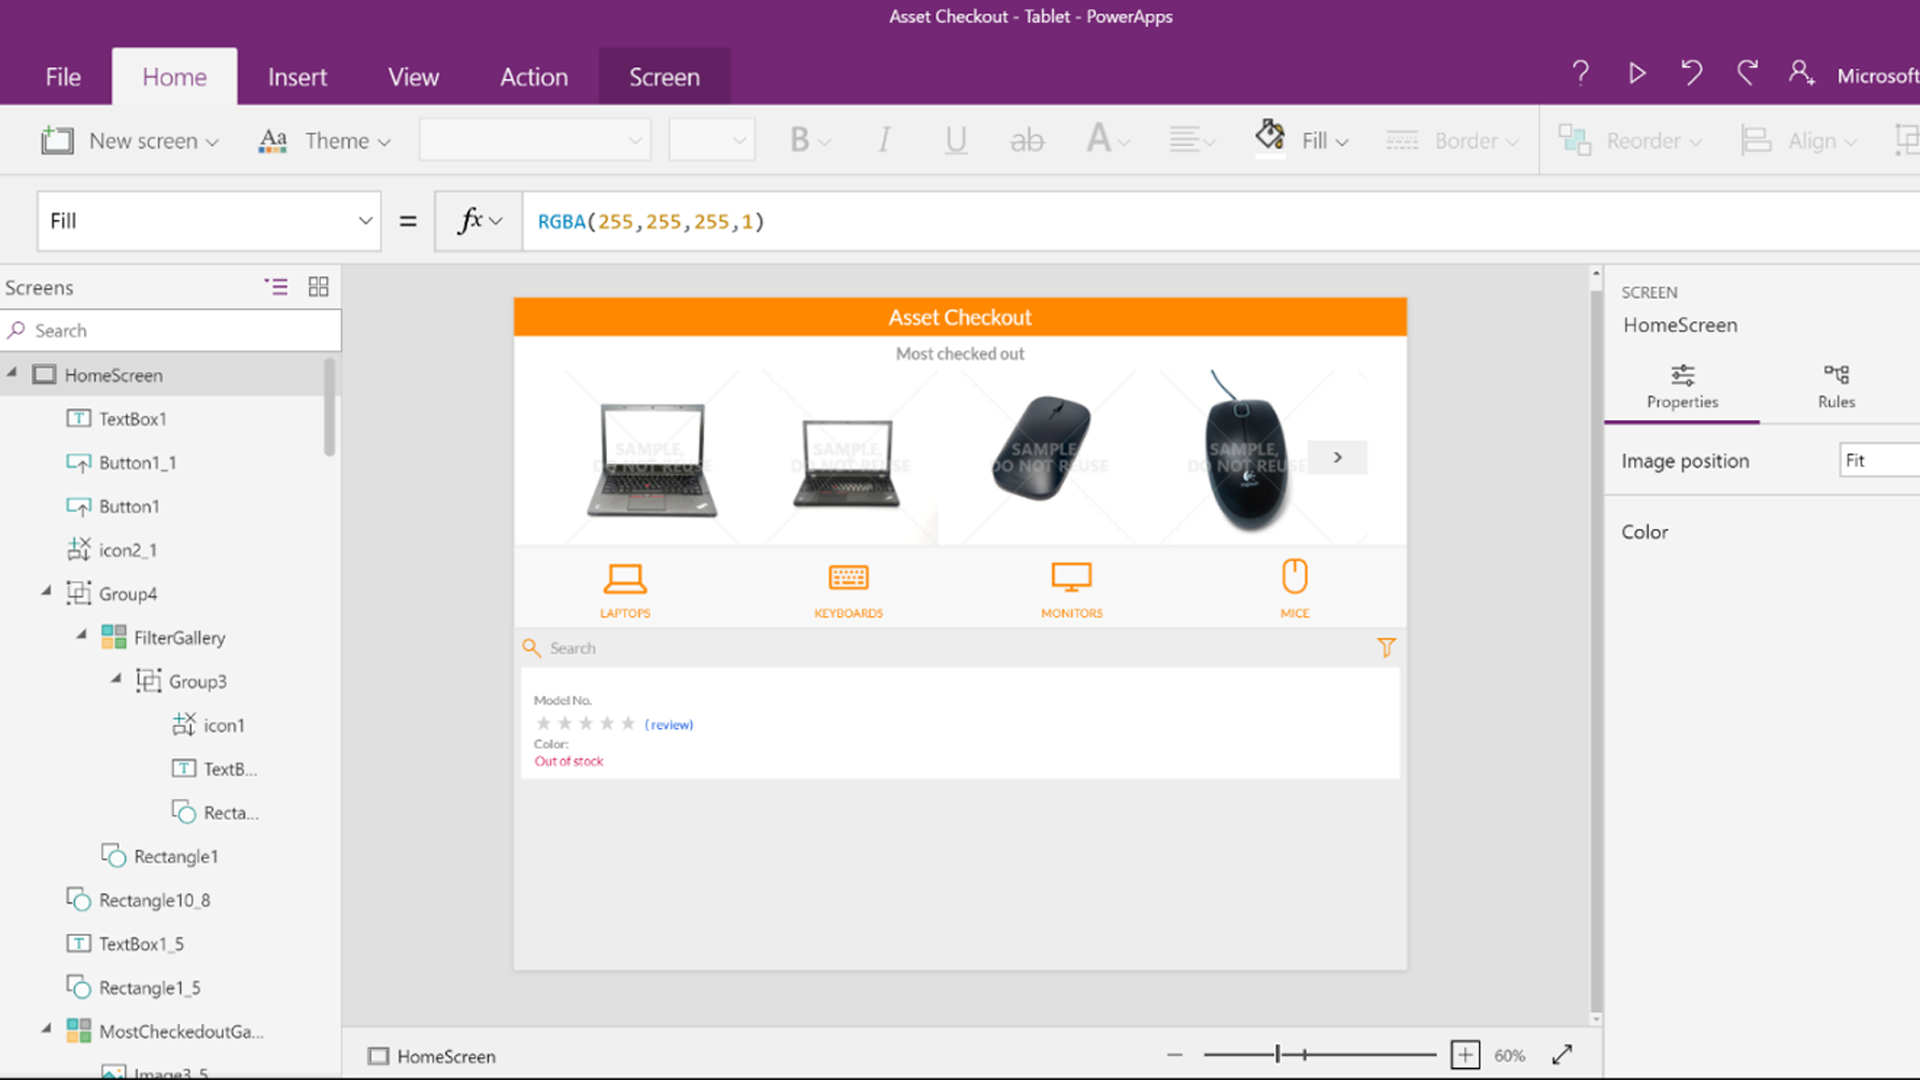
Task: Collapse the Group4 tree node
Action: click(x=46, y=592)
